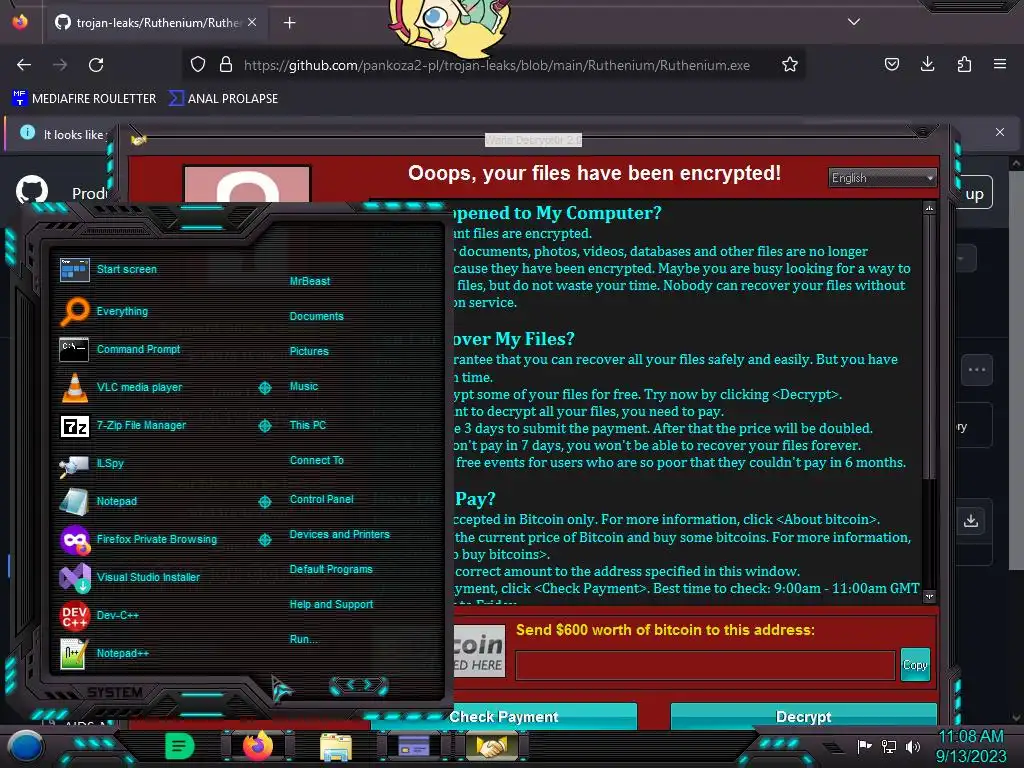Click the Start orb on taskbar
Image resolution: width=1024 pixels, height=768 pixels.
pos(25,746)
